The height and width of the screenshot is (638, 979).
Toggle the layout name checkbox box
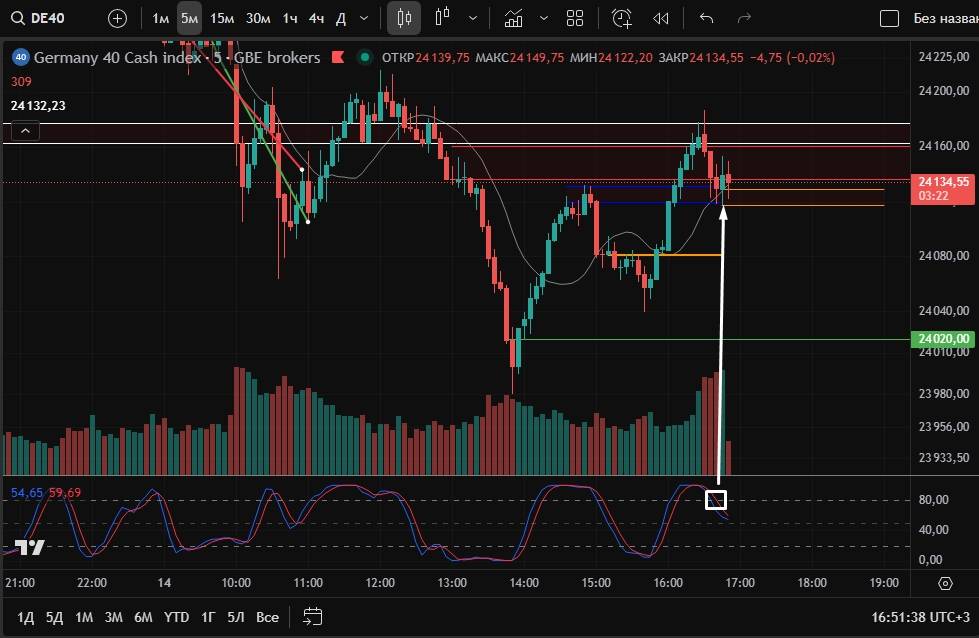pos(889,18)
